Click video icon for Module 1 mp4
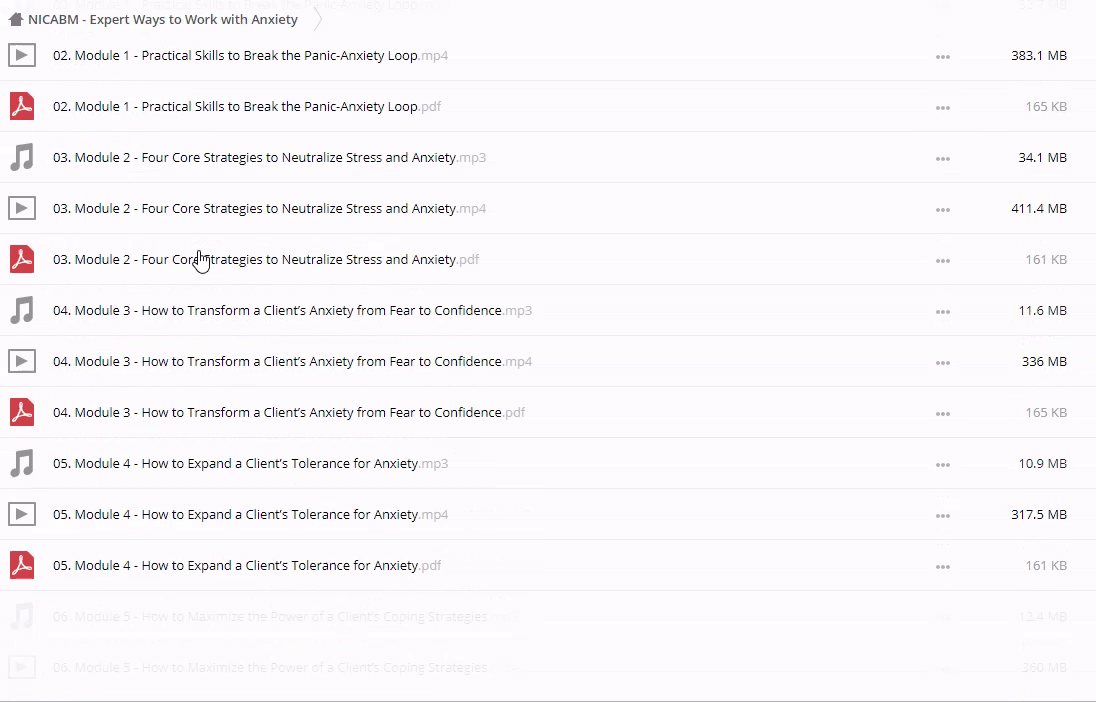The width and height of the screenshot is (1096, 702). point(22,56)
